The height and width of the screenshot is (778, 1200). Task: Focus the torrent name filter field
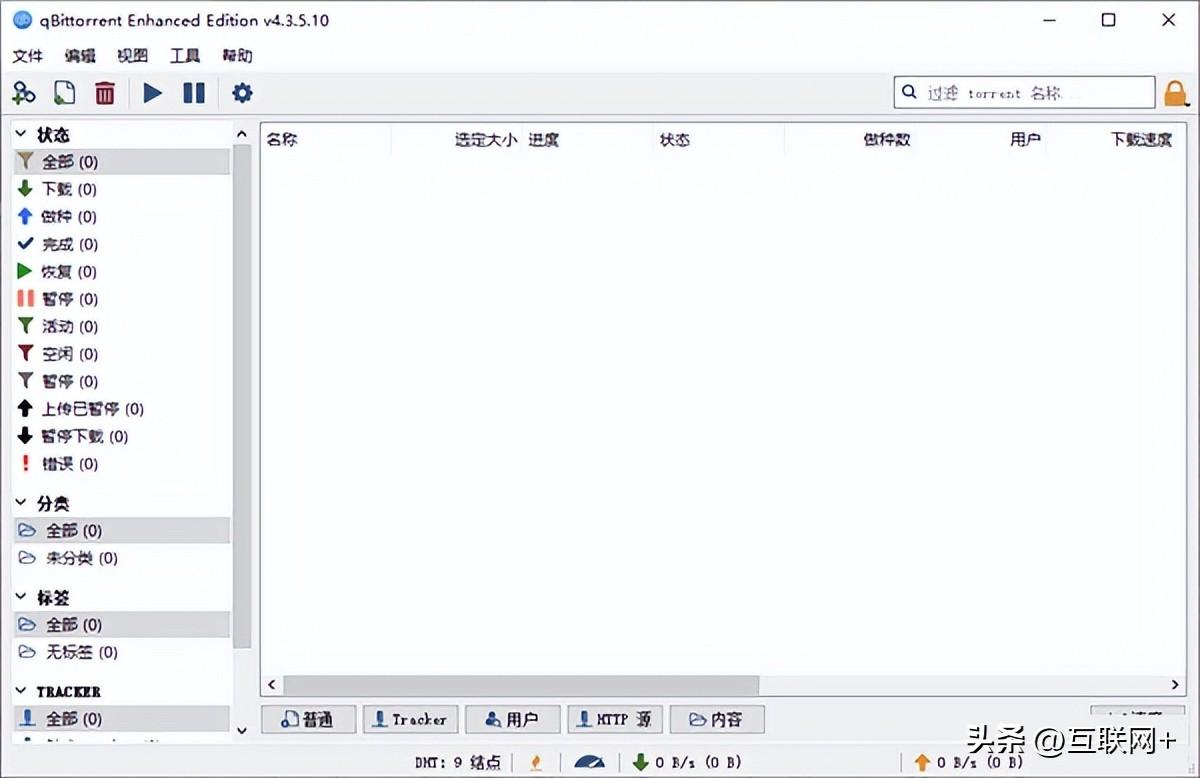pyautogui.click(x=1024, y=93)
